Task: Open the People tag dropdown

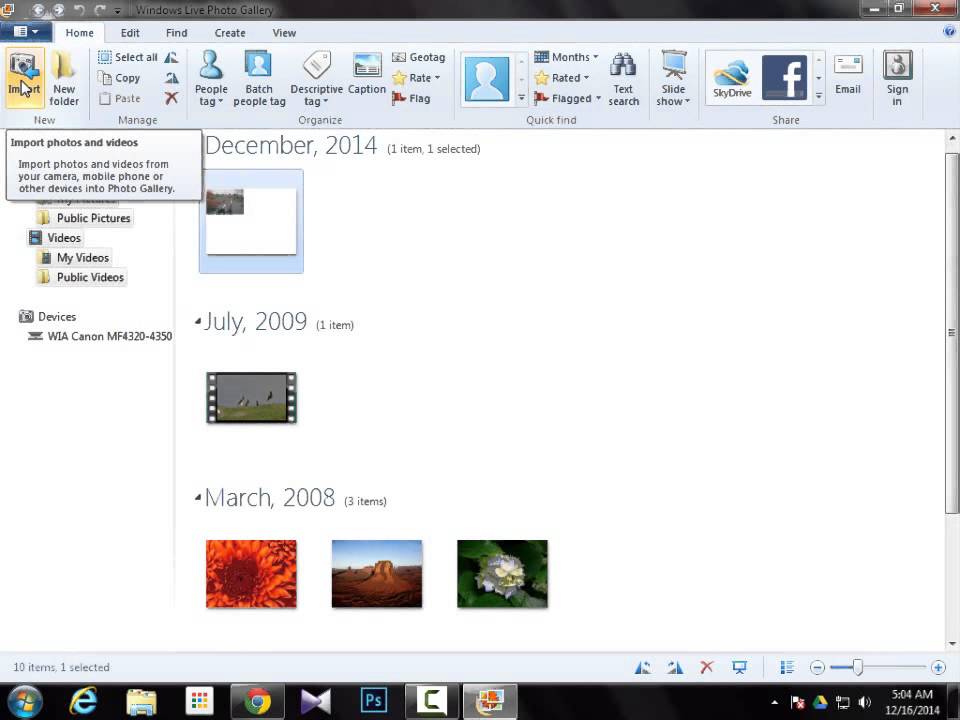Action: point(211,78)
